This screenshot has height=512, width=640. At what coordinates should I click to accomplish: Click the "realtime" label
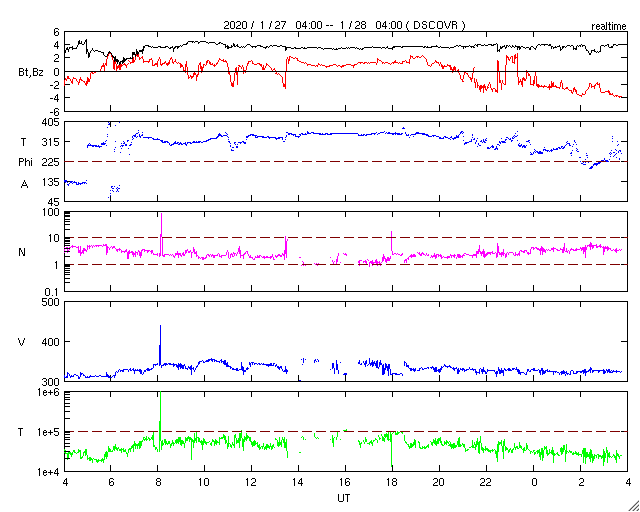click(609, 27)
